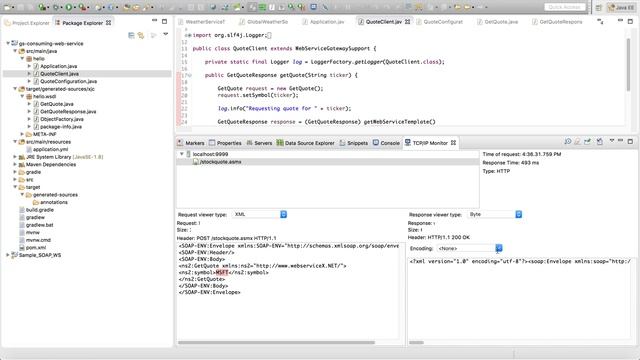
Task: Expand the META-INF folder
Action: [22, 134]
